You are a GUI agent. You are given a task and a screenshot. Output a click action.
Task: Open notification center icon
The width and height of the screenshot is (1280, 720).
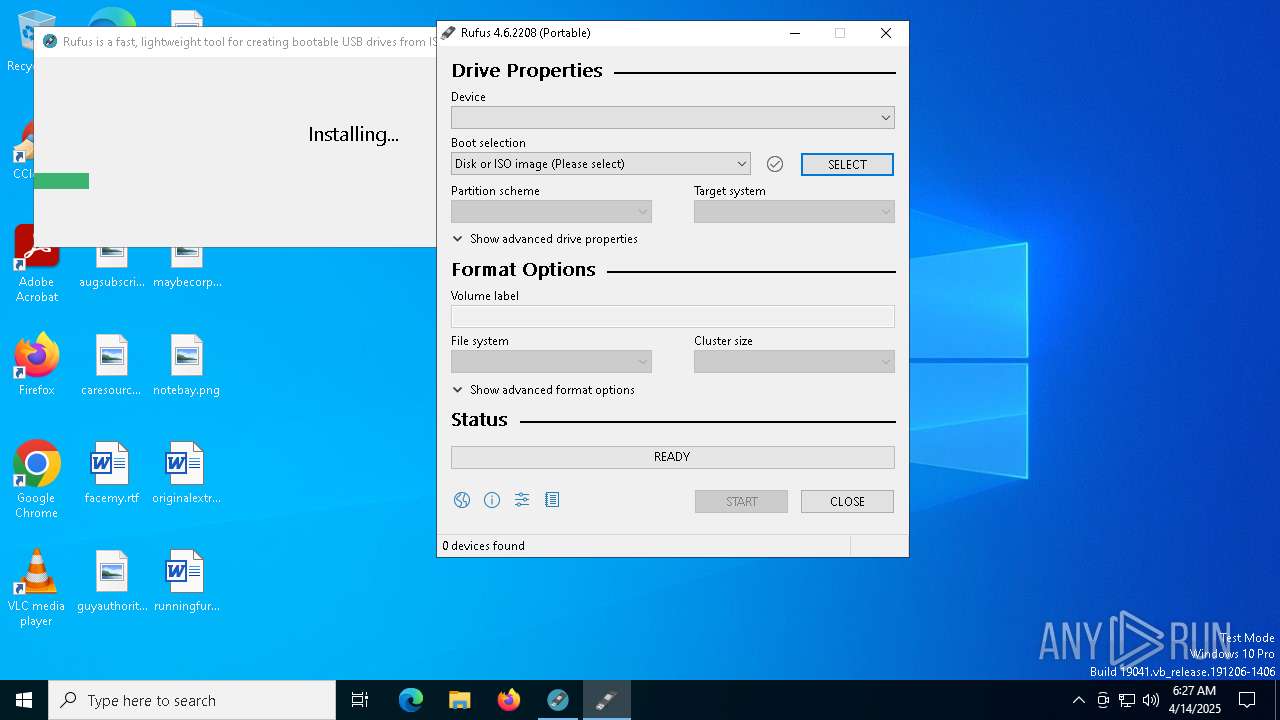[1247, 700]
